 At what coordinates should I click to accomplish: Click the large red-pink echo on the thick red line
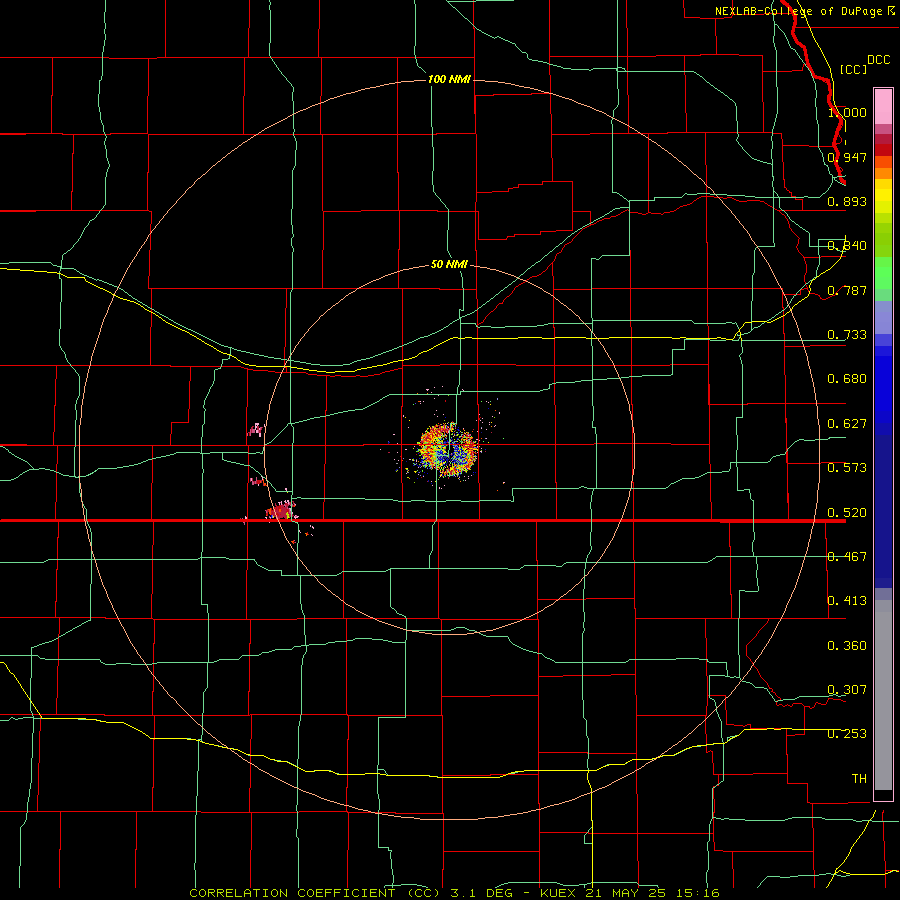coord(281,510)
